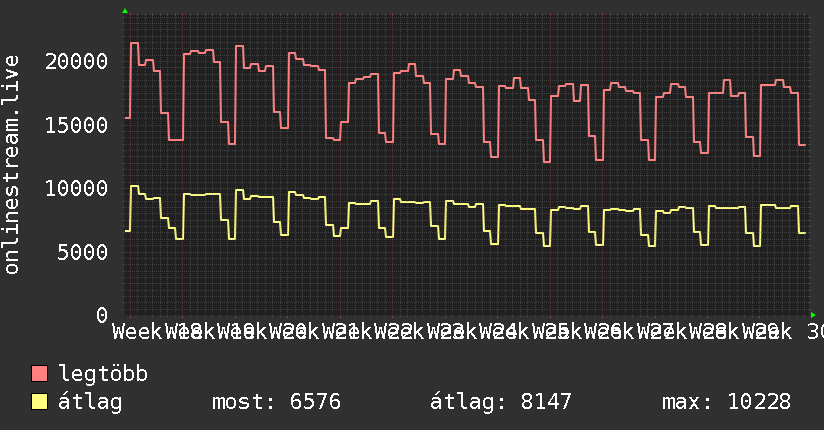
Task: Click the yellow line's first peak near 10000
Action: (x=135, y=186)
